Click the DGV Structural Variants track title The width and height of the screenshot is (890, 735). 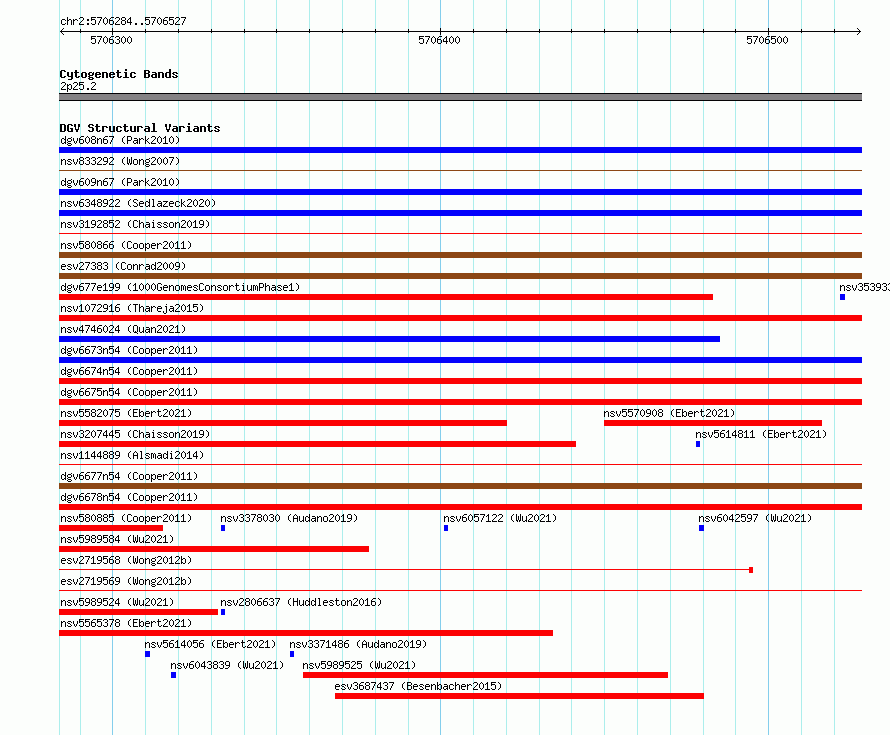[x=140, y=128]
